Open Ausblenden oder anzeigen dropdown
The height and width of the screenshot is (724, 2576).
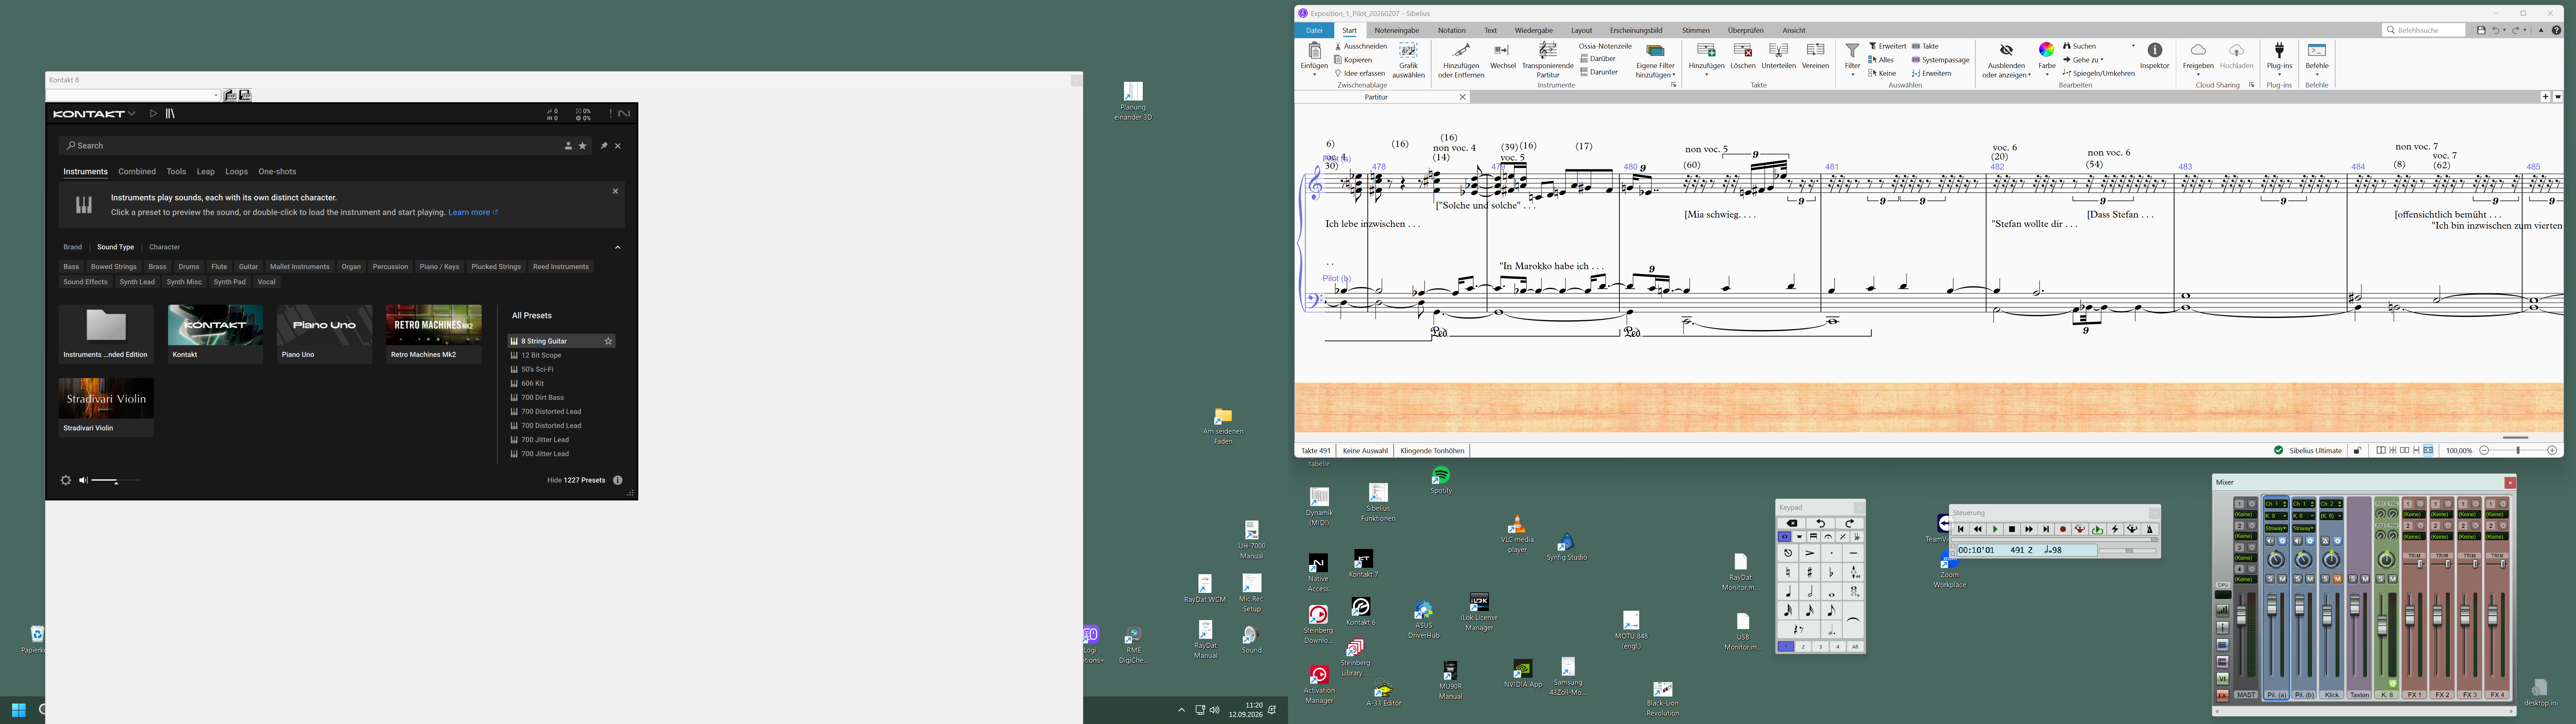[2006, 60]
